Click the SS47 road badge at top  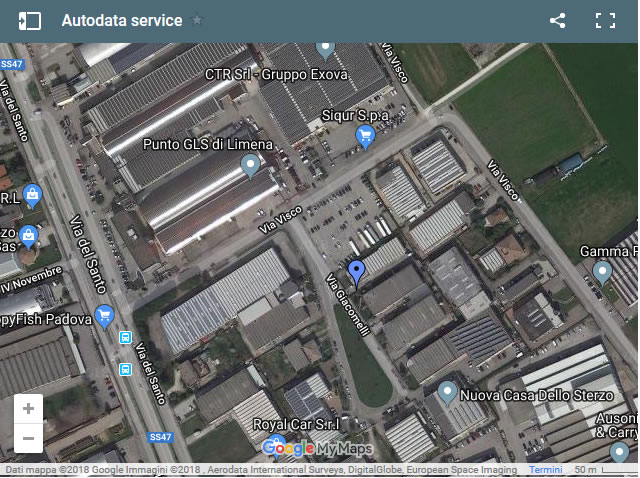point(12,64)
